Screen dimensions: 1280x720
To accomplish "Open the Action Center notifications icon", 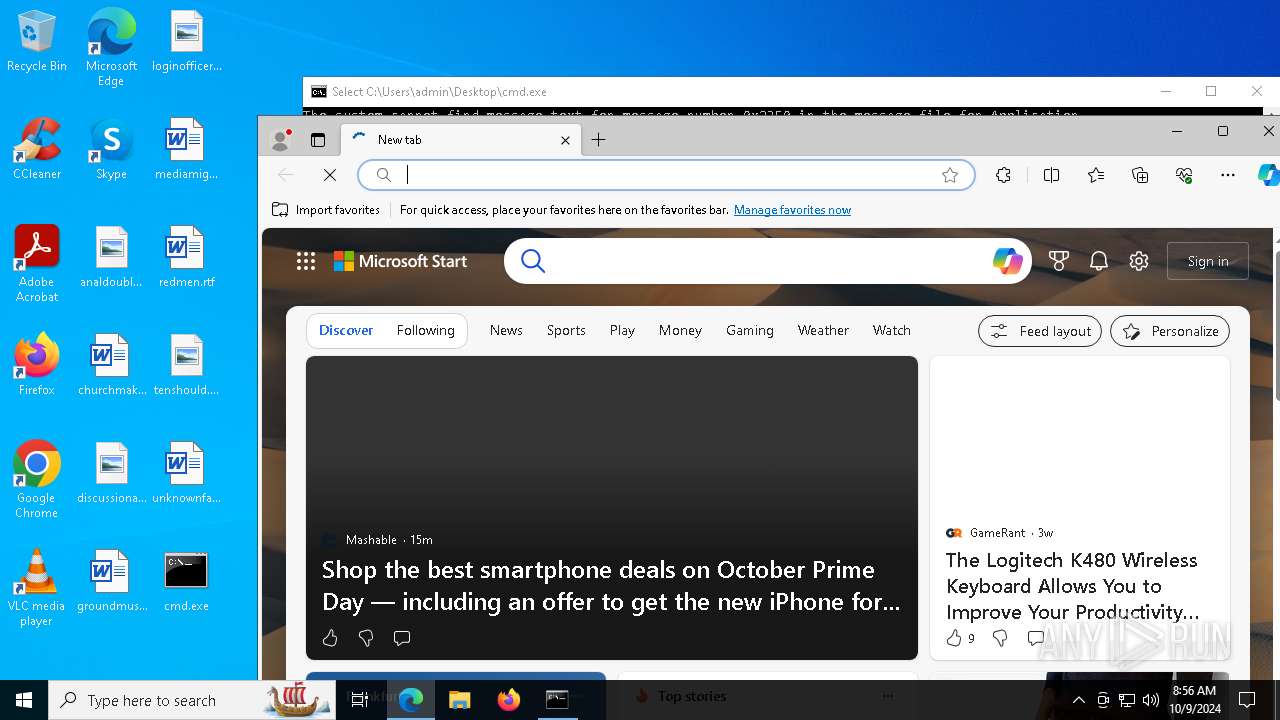I will point(1247,700).
